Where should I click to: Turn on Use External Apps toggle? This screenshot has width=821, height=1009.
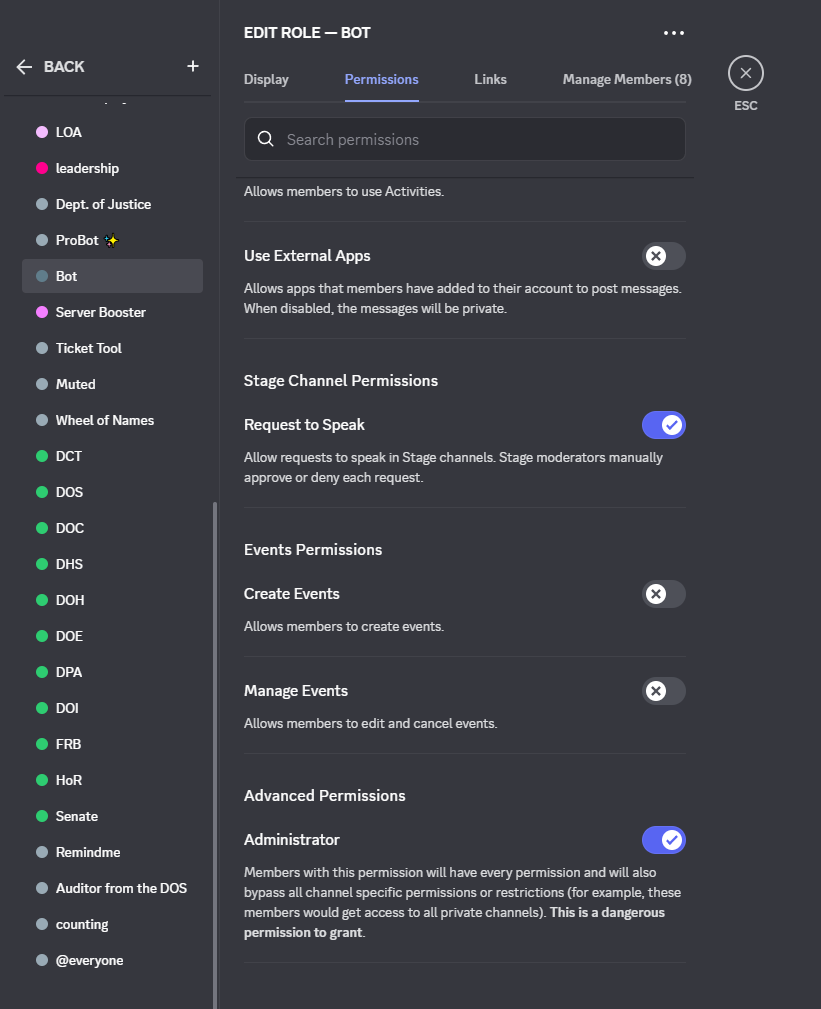(x=664, y=256)
